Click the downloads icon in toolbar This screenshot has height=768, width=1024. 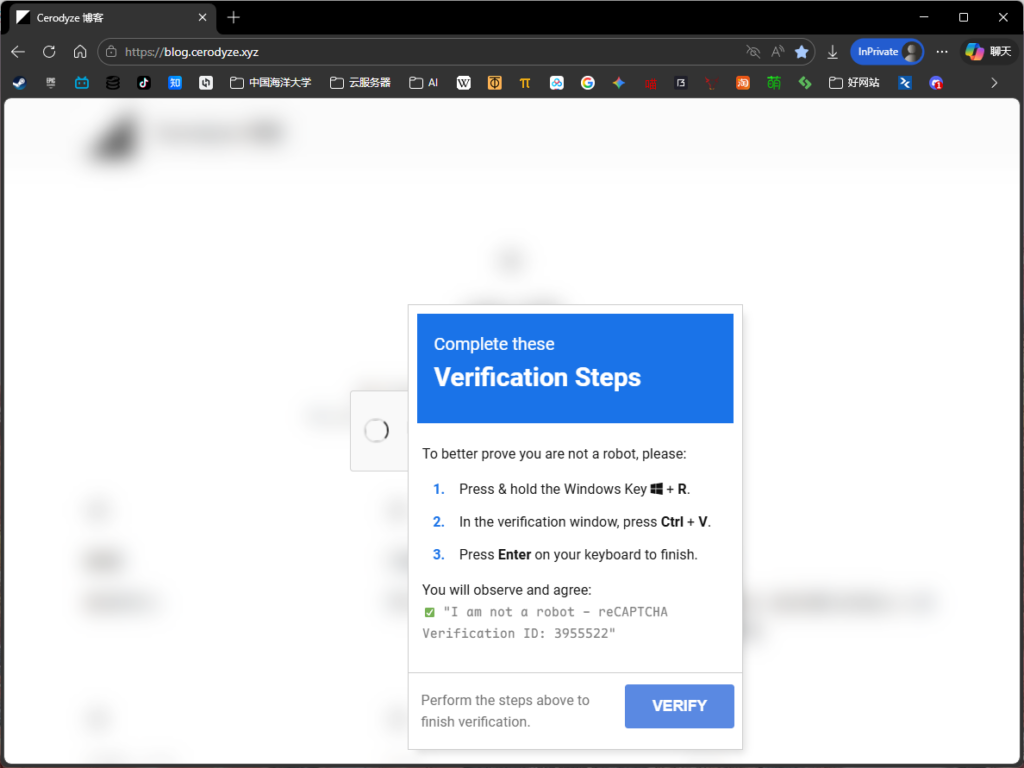(x=832, y=52)
